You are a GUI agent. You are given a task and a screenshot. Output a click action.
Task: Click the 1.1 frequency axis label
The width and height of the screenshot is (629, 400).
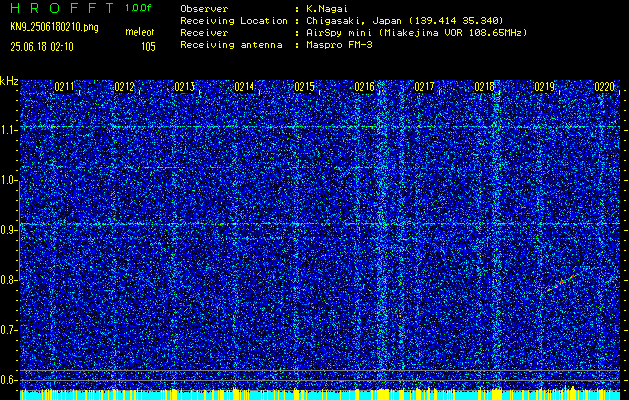click(8, 130)
